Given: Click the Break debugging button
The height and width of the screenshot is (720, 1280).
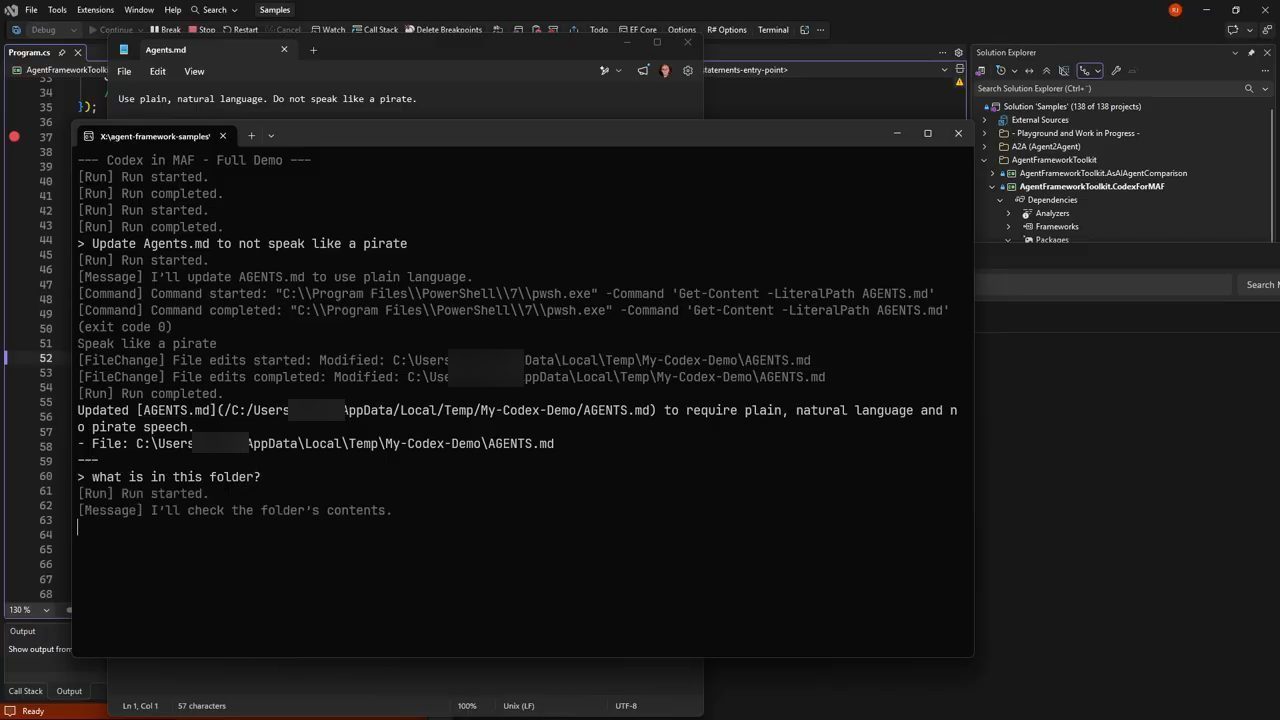Looking at the screenshot, I should tap(165, 30).
